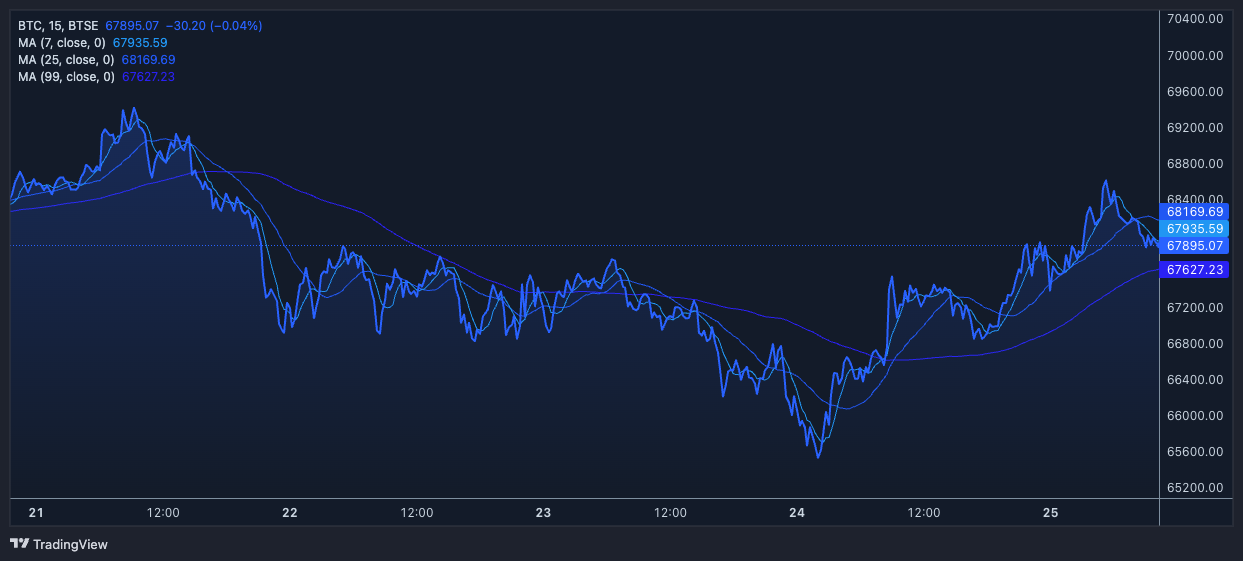Viewport: 1243px width, 561px height.
Task: Select the MA (25, close, 0) indicator legend
Action: [x=67, y=60]
